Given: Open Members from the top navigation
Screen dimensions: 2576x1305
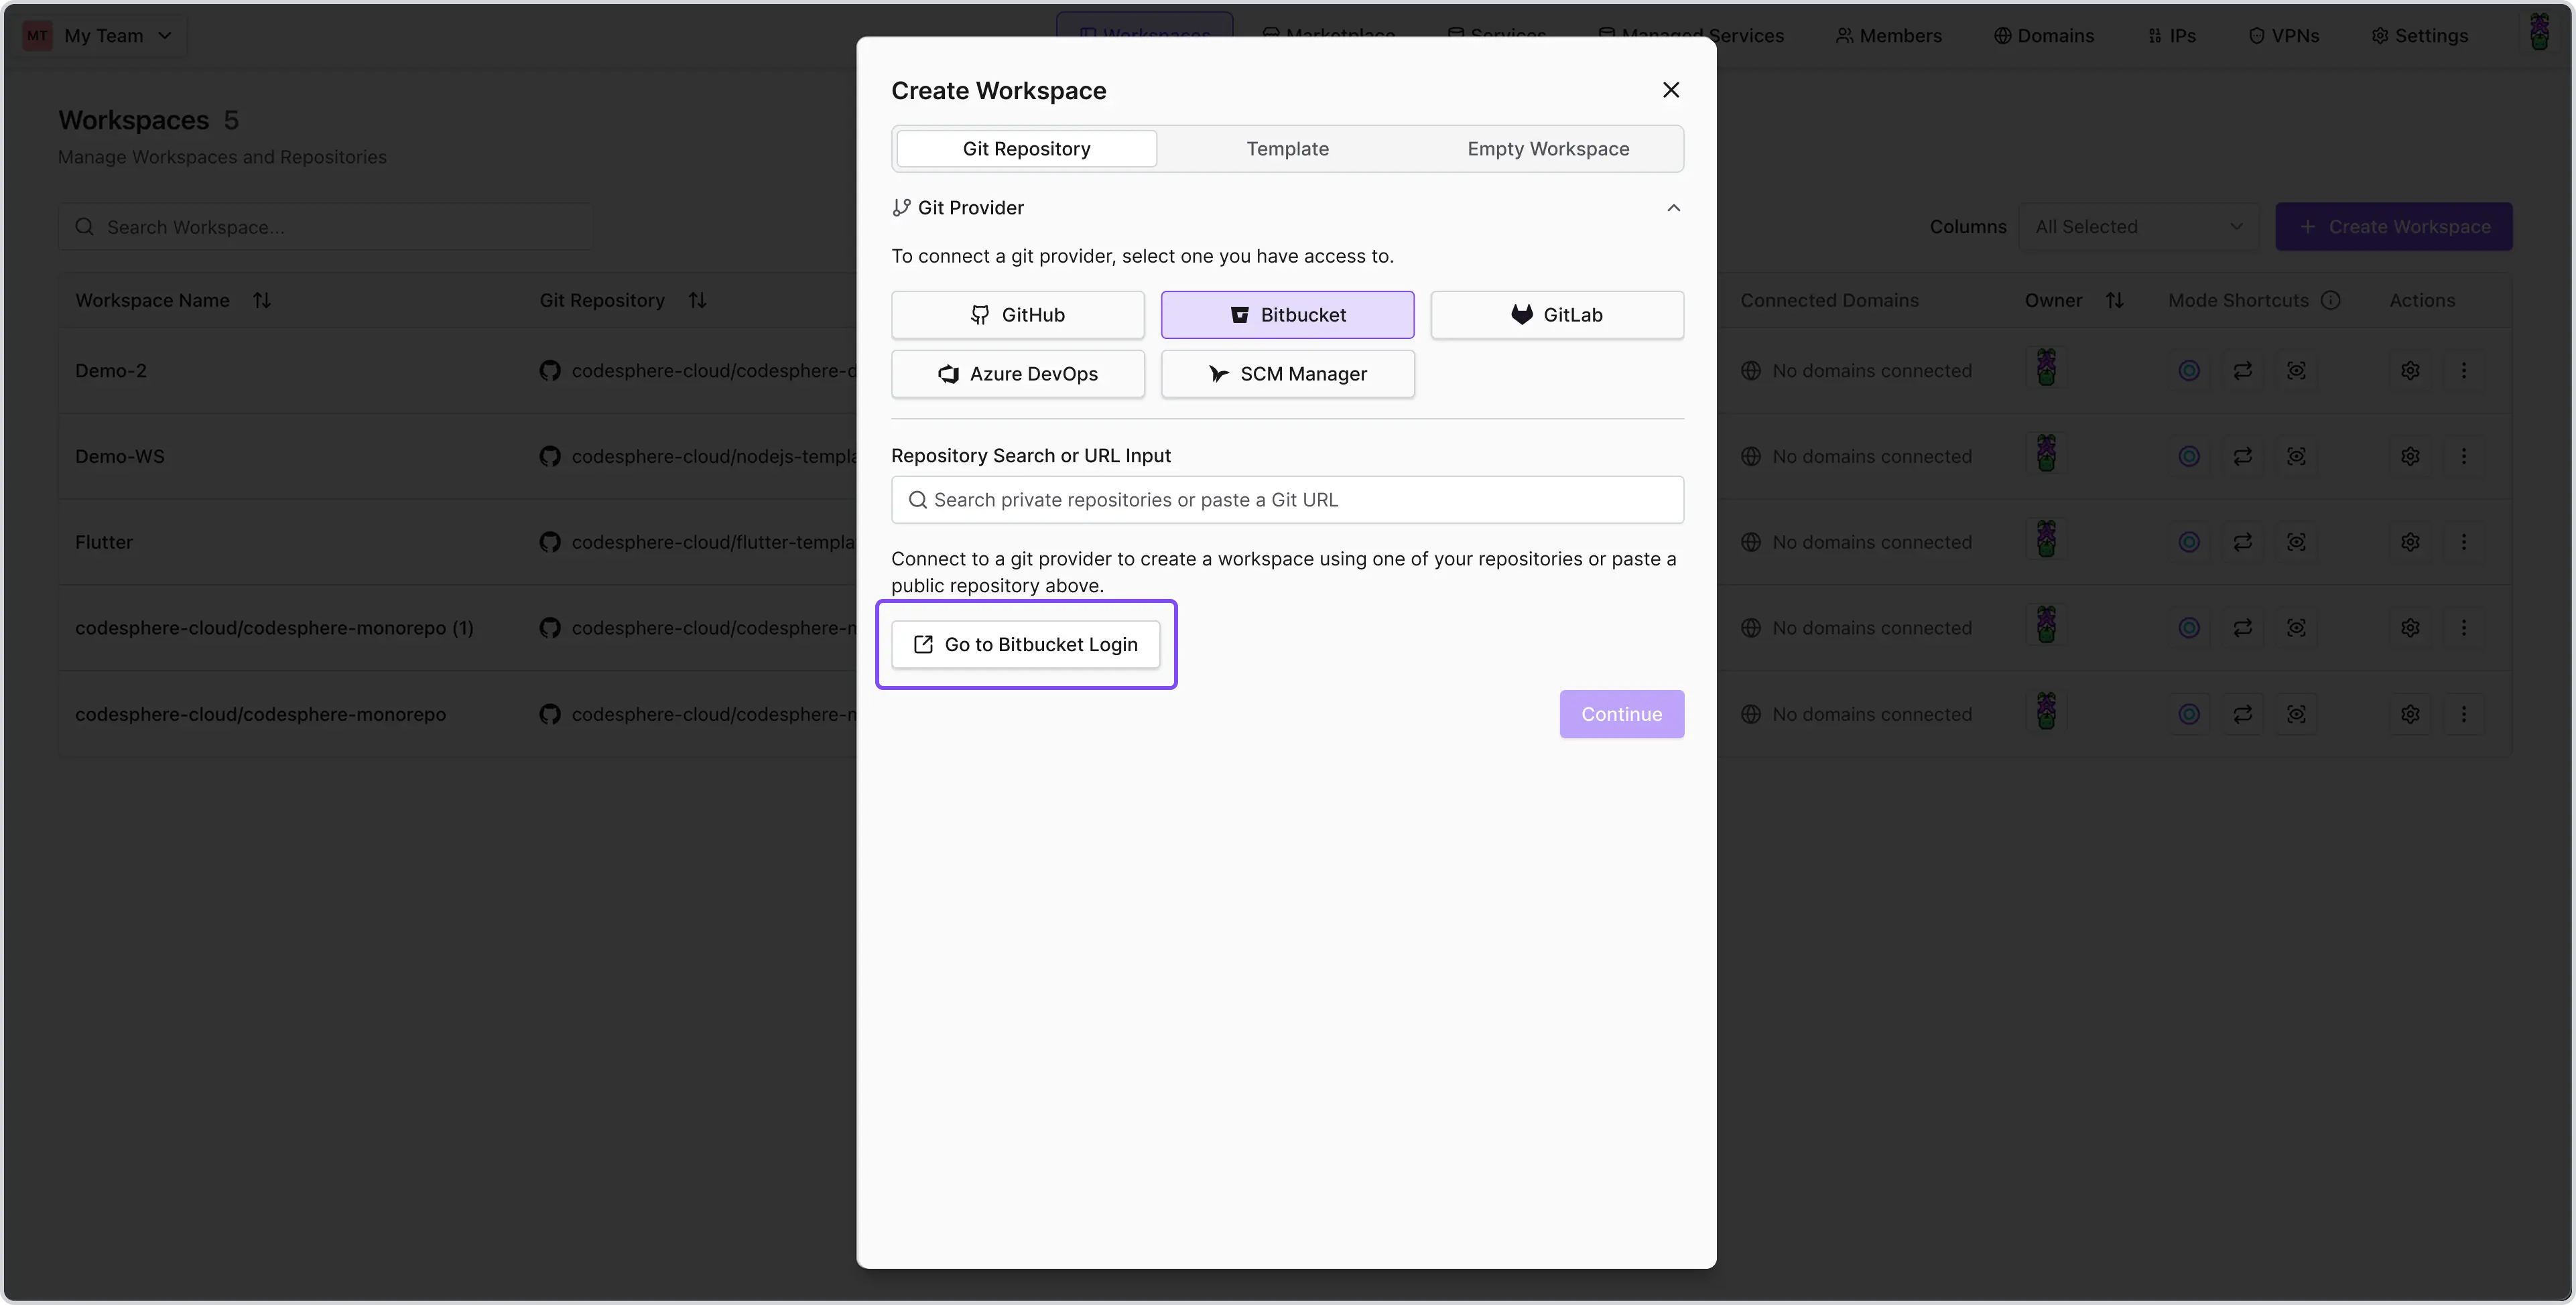Looking at the screenshot, I should point(1888,35).
